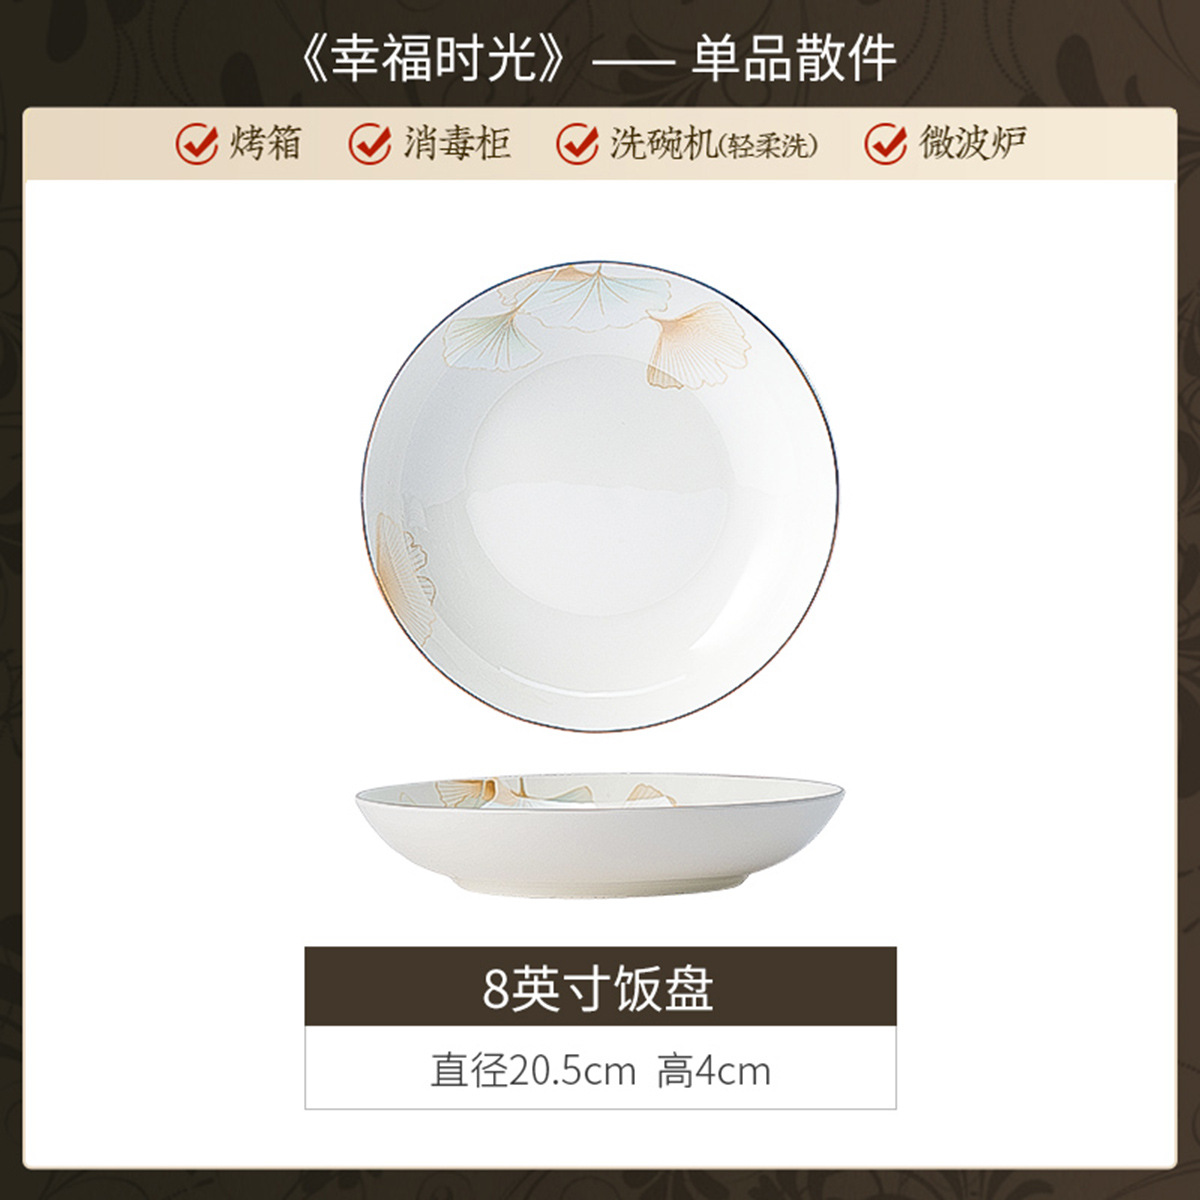Click the beige compatibility banner background

click(x=600, y=144)
